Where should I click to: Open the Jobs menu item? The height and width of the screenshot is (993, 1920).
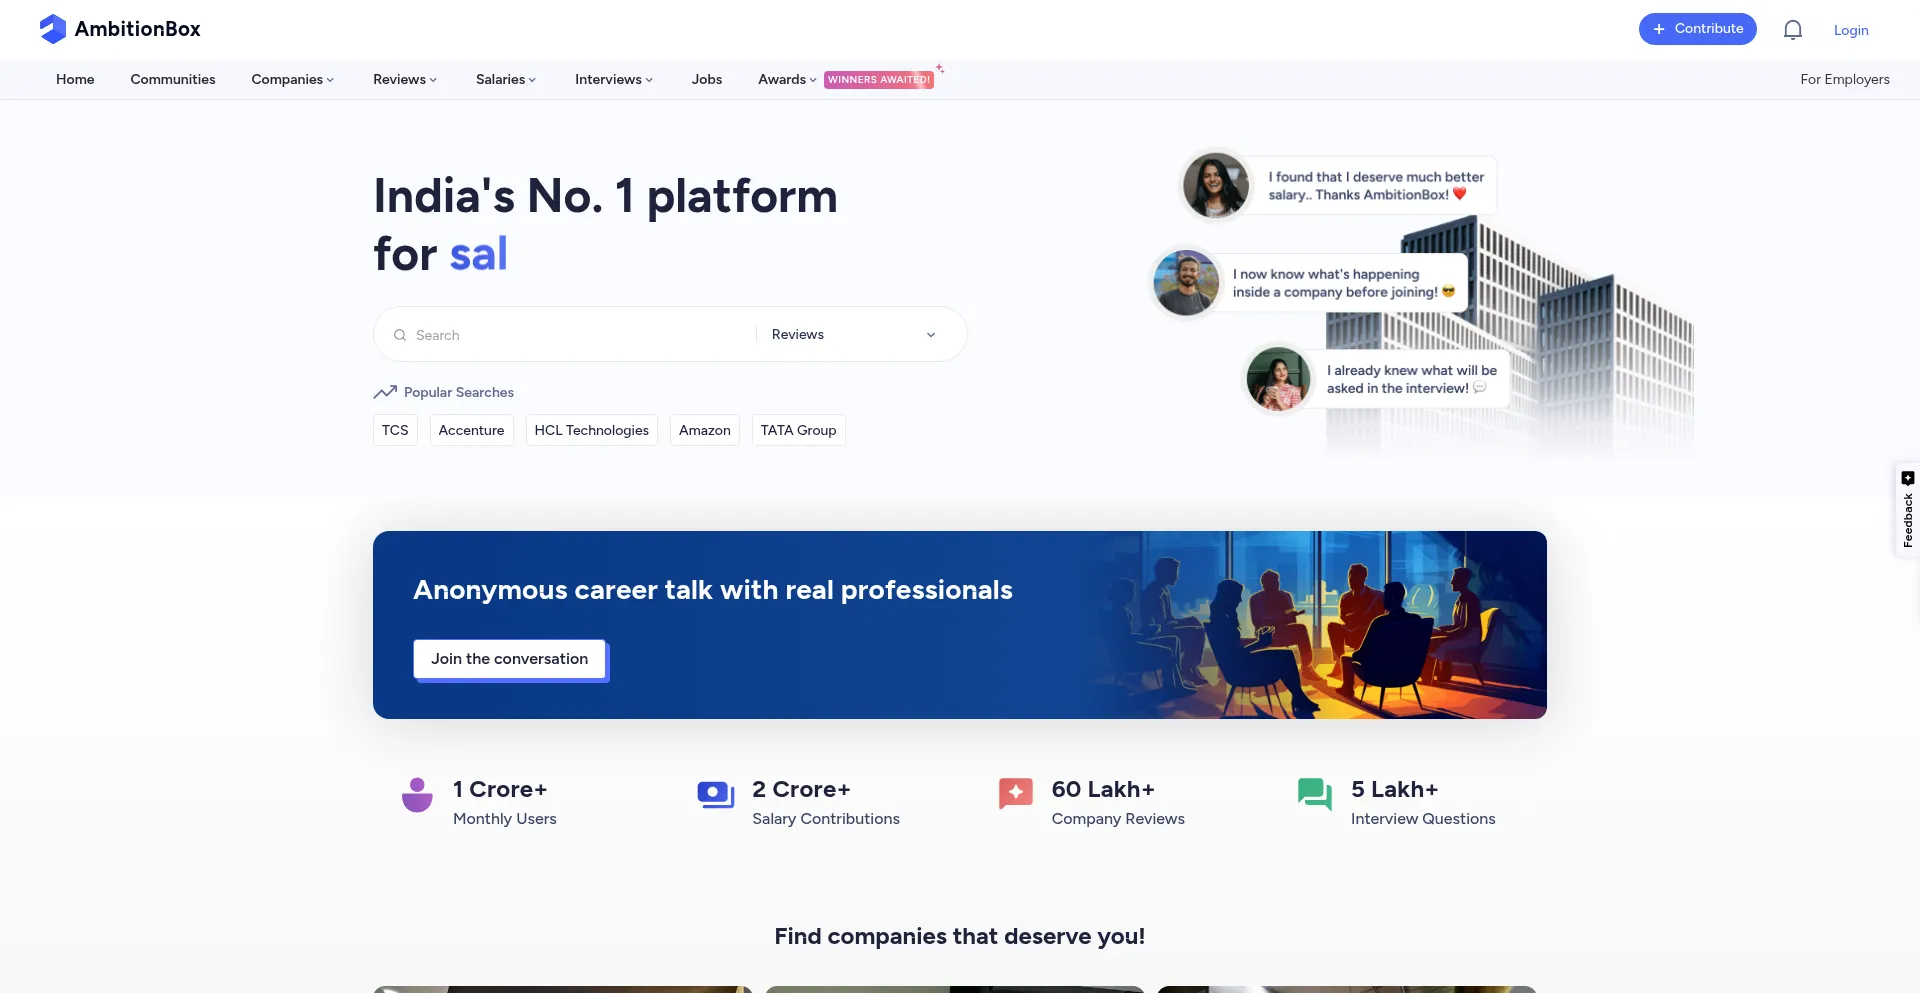(706, 79)
